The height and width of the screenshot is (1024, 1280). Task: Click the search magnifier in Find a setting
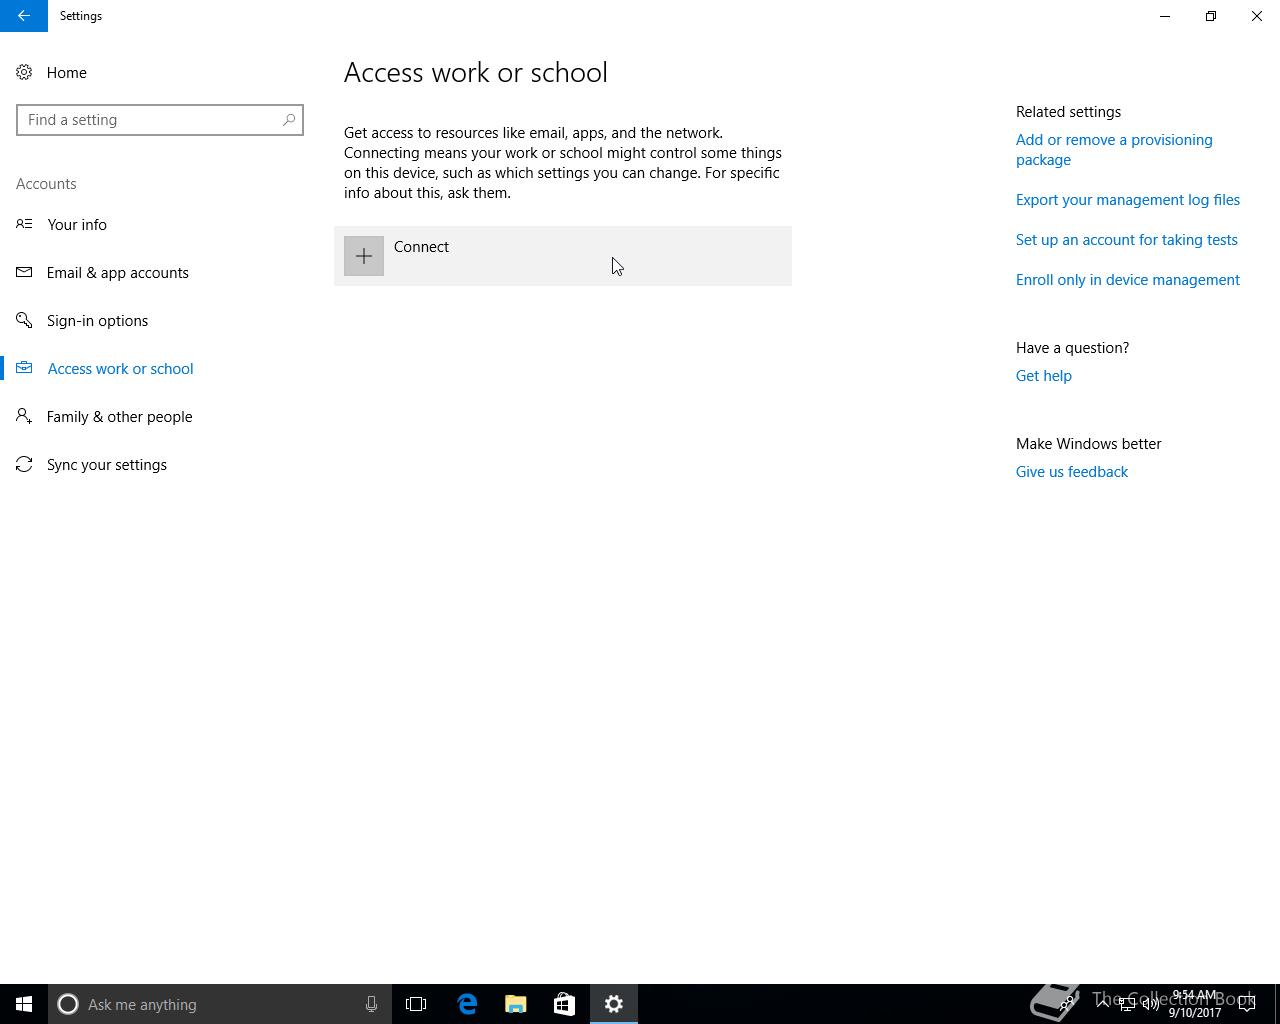[x=289, y=120]
